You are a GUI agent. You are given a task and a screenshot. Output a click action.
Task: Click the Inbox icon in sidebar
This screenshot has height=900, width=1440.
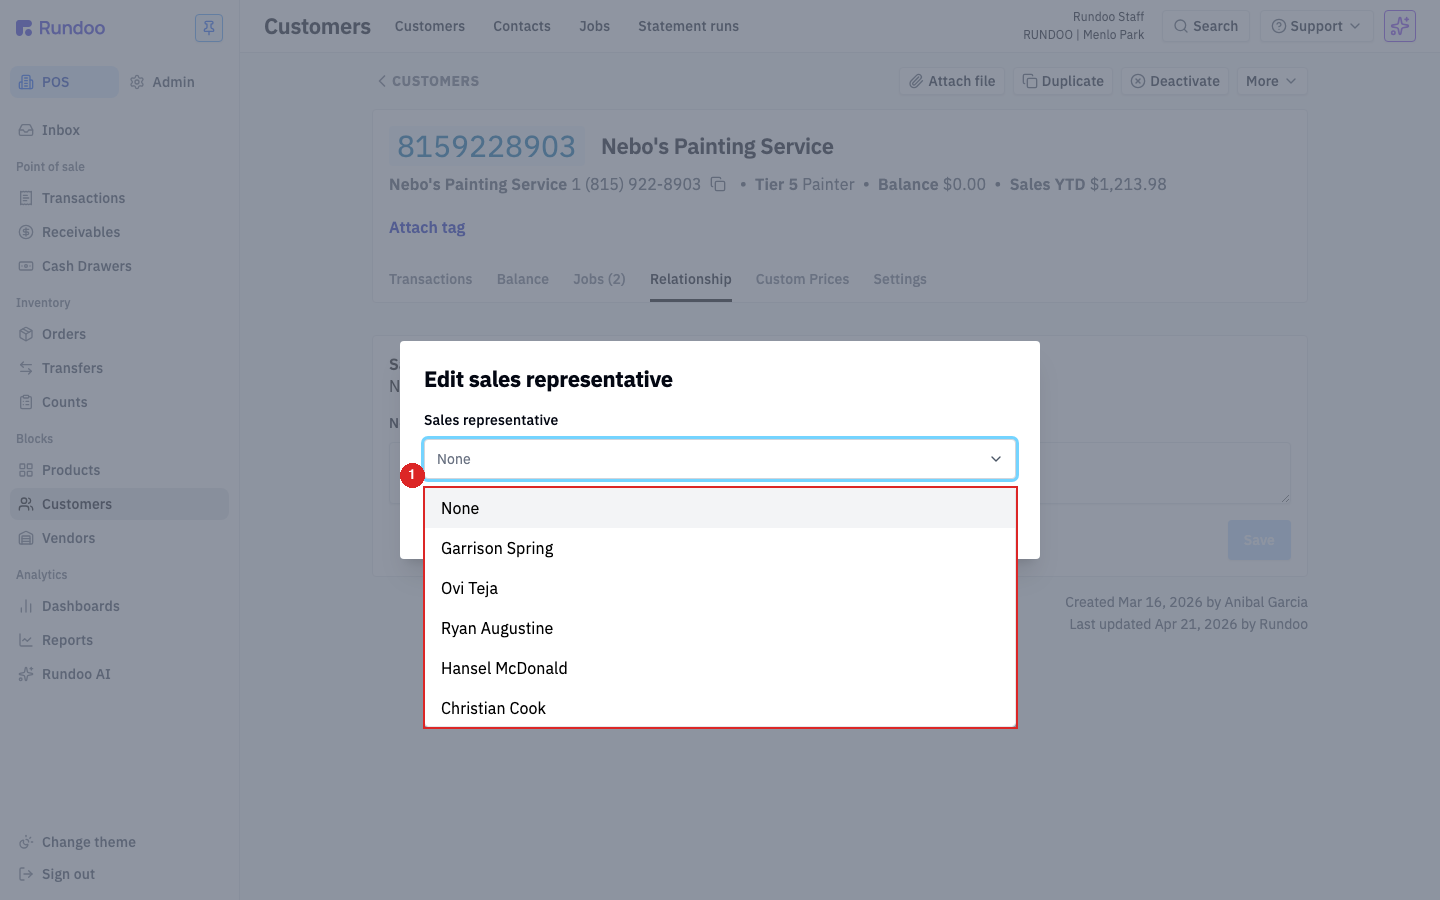26,130
